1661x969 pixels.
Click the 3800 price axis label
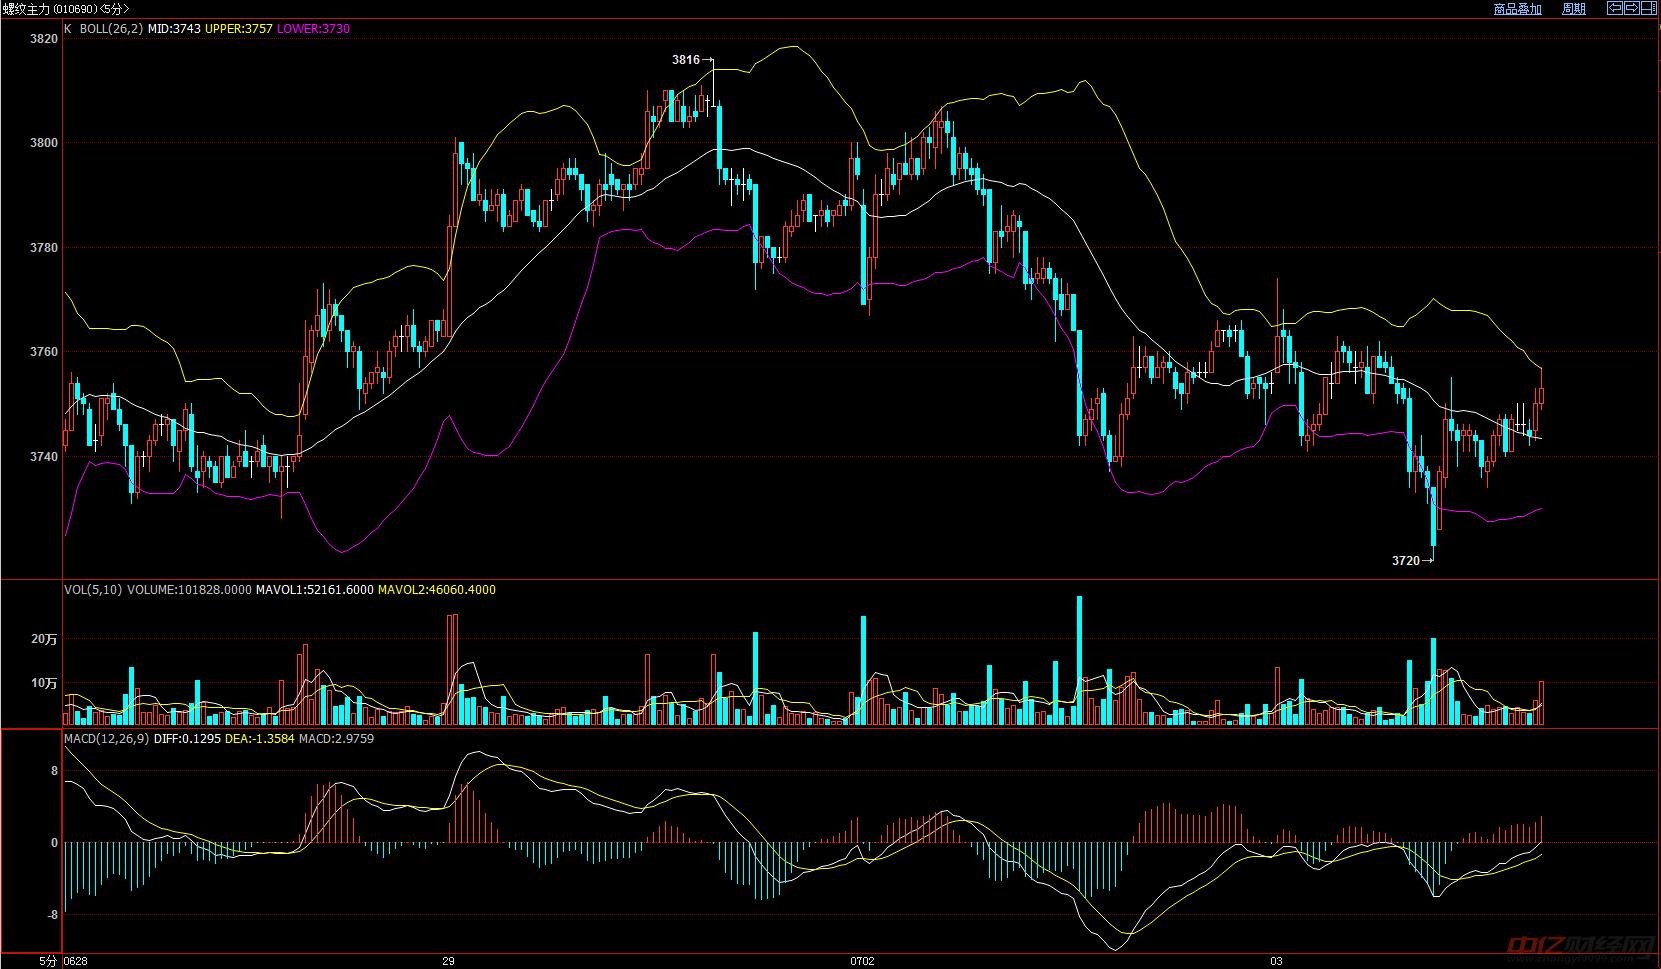[44, 143]
